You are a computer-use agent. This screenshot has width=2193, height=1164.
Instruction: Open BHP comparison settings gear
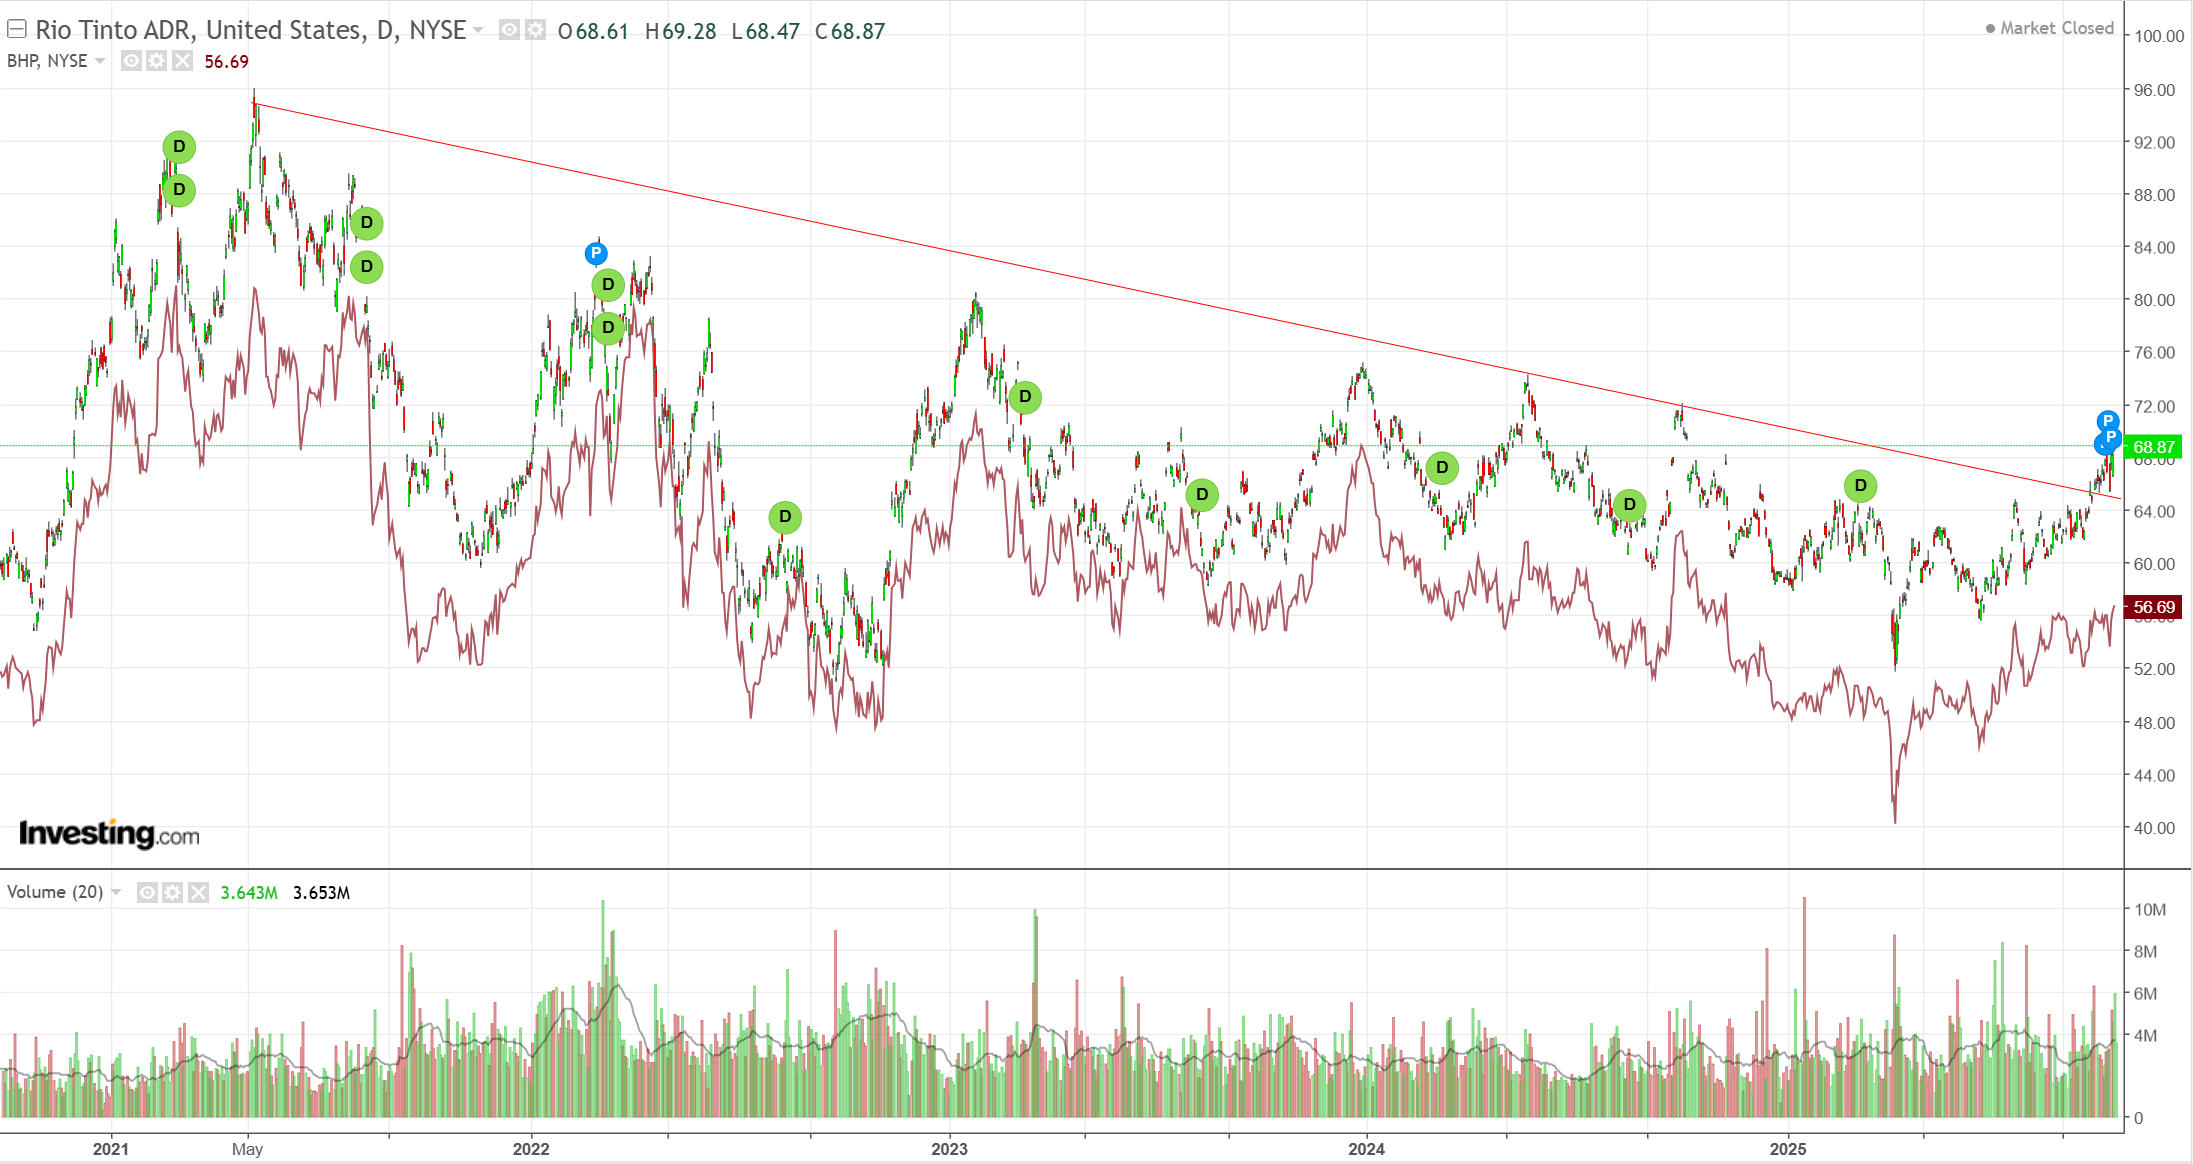click(156, 61)
